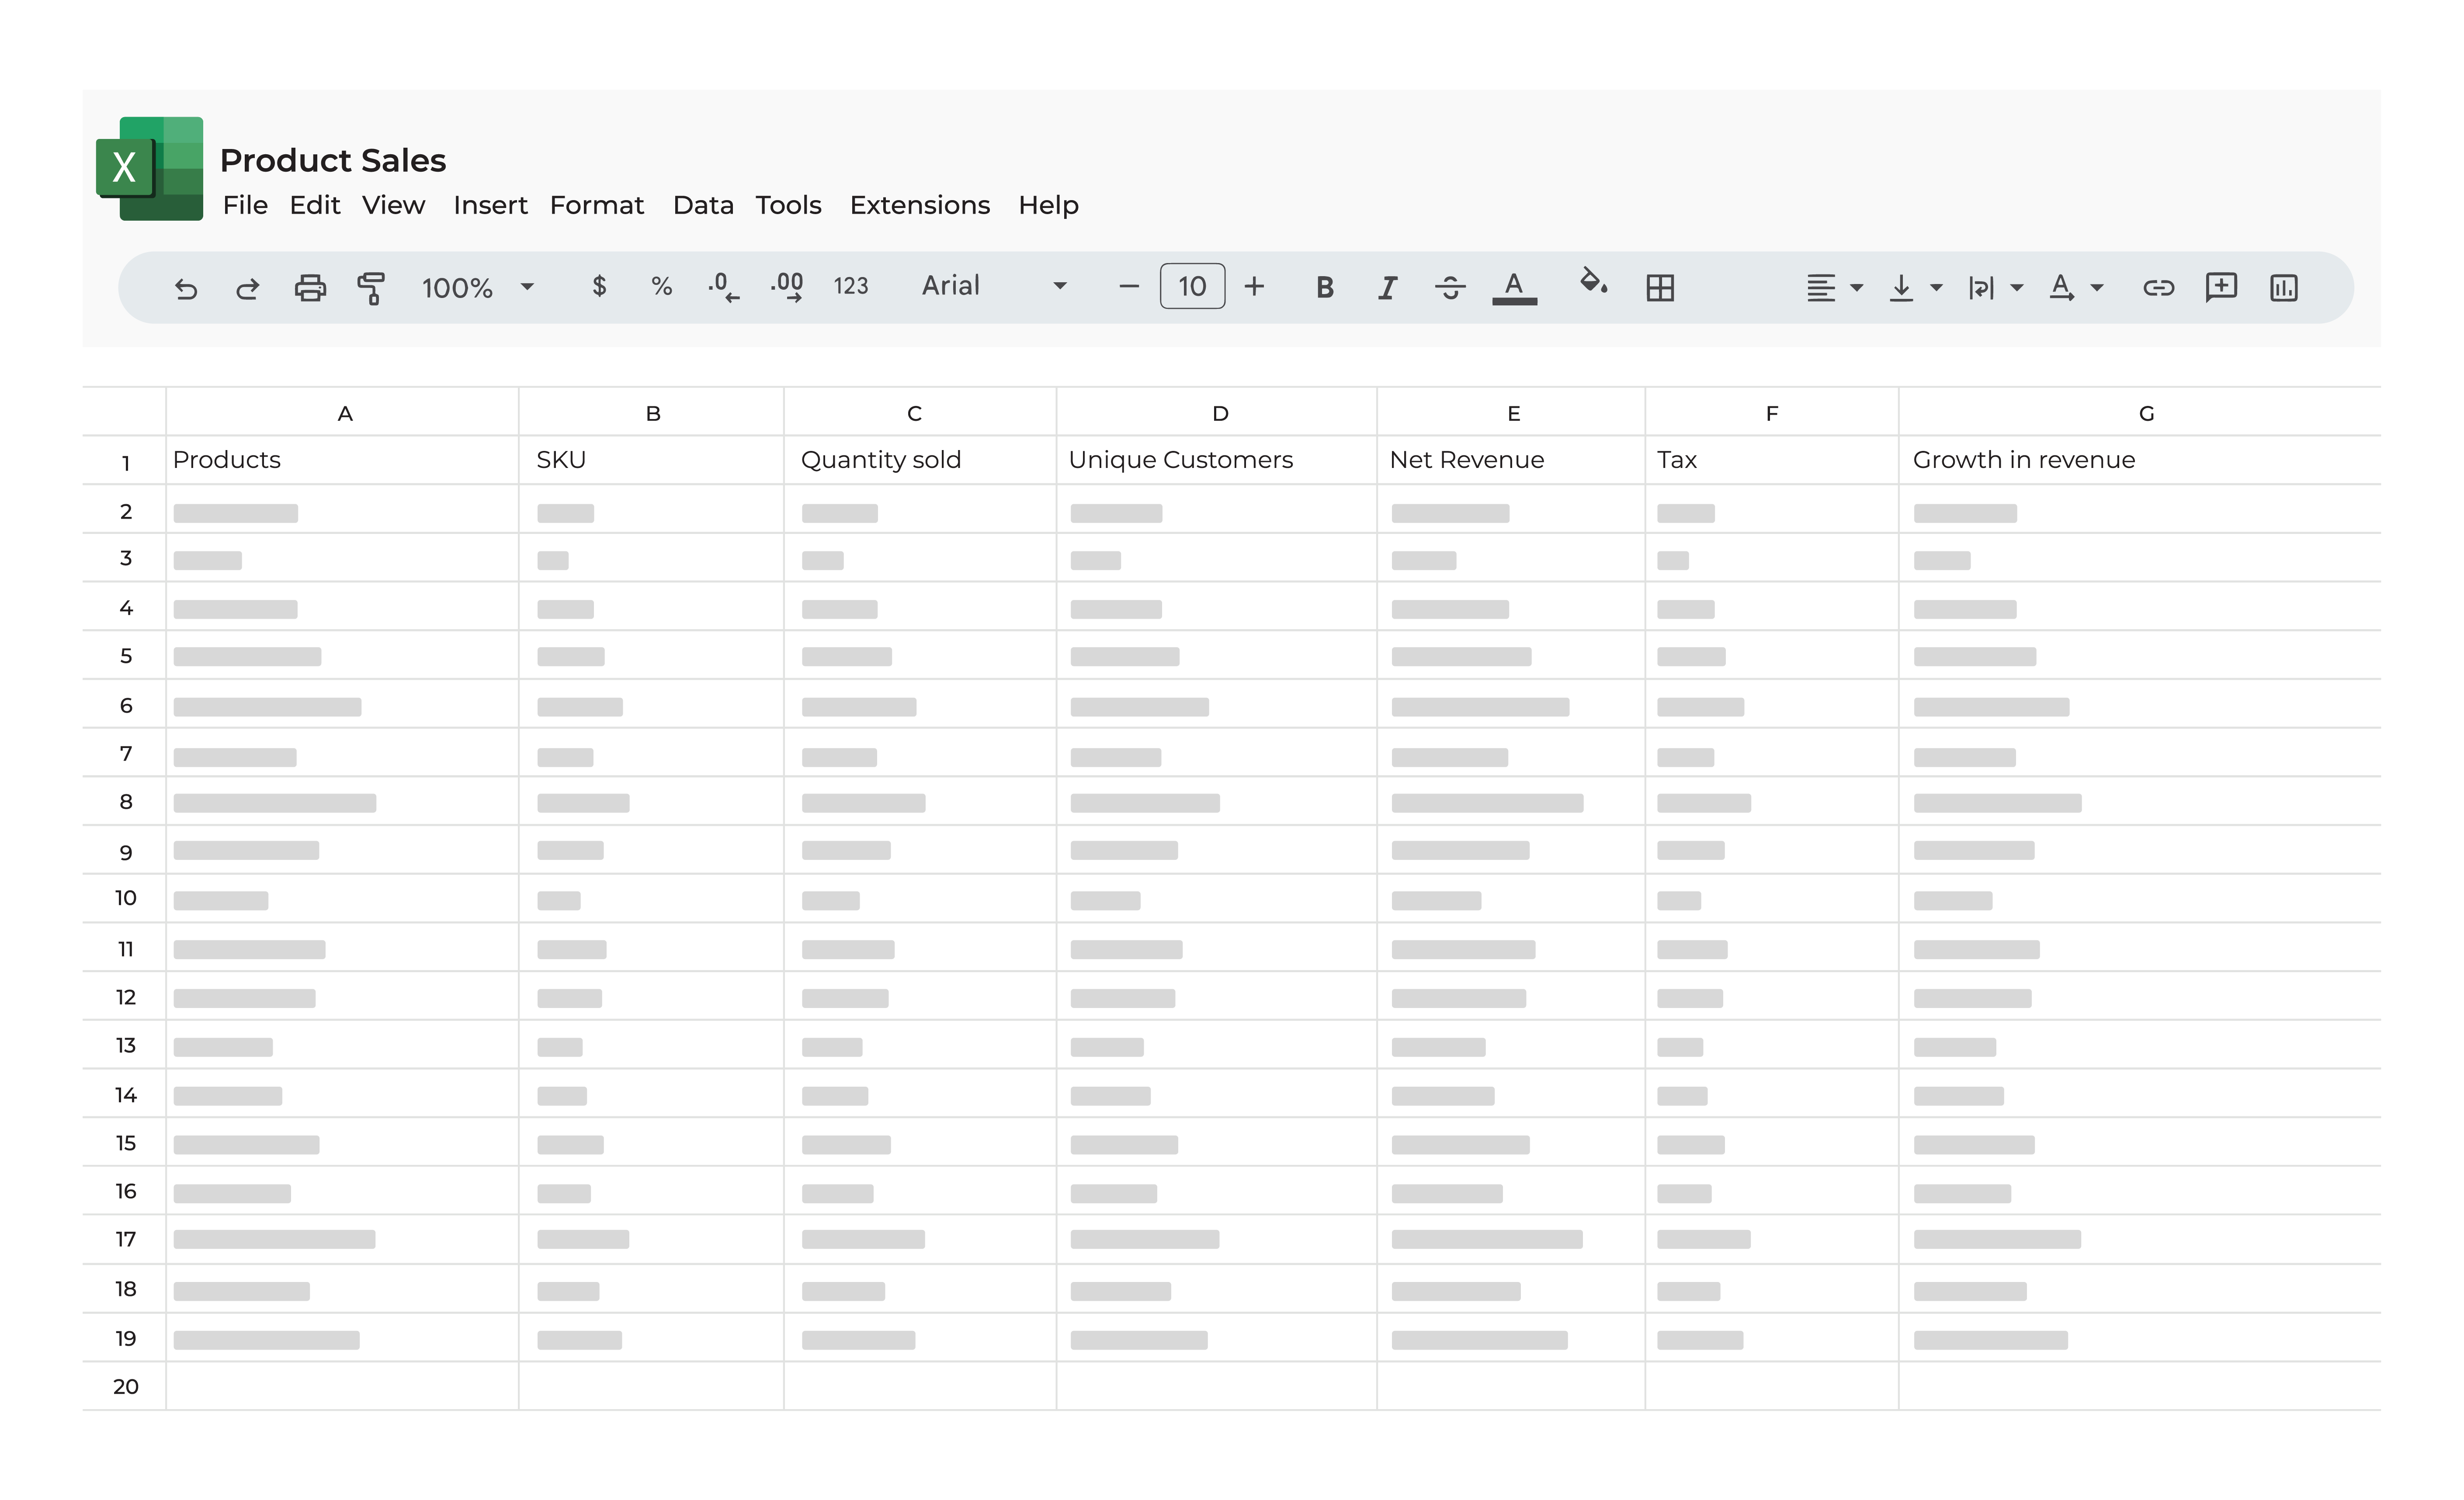Open the Arial font dropdown
The image size is (2464, 1500).
click(x=1060, y=287)
